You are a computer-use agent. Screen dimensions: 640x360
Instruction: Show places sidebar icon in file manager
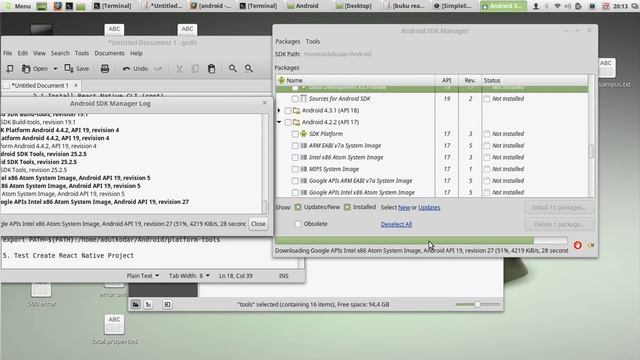136,304
